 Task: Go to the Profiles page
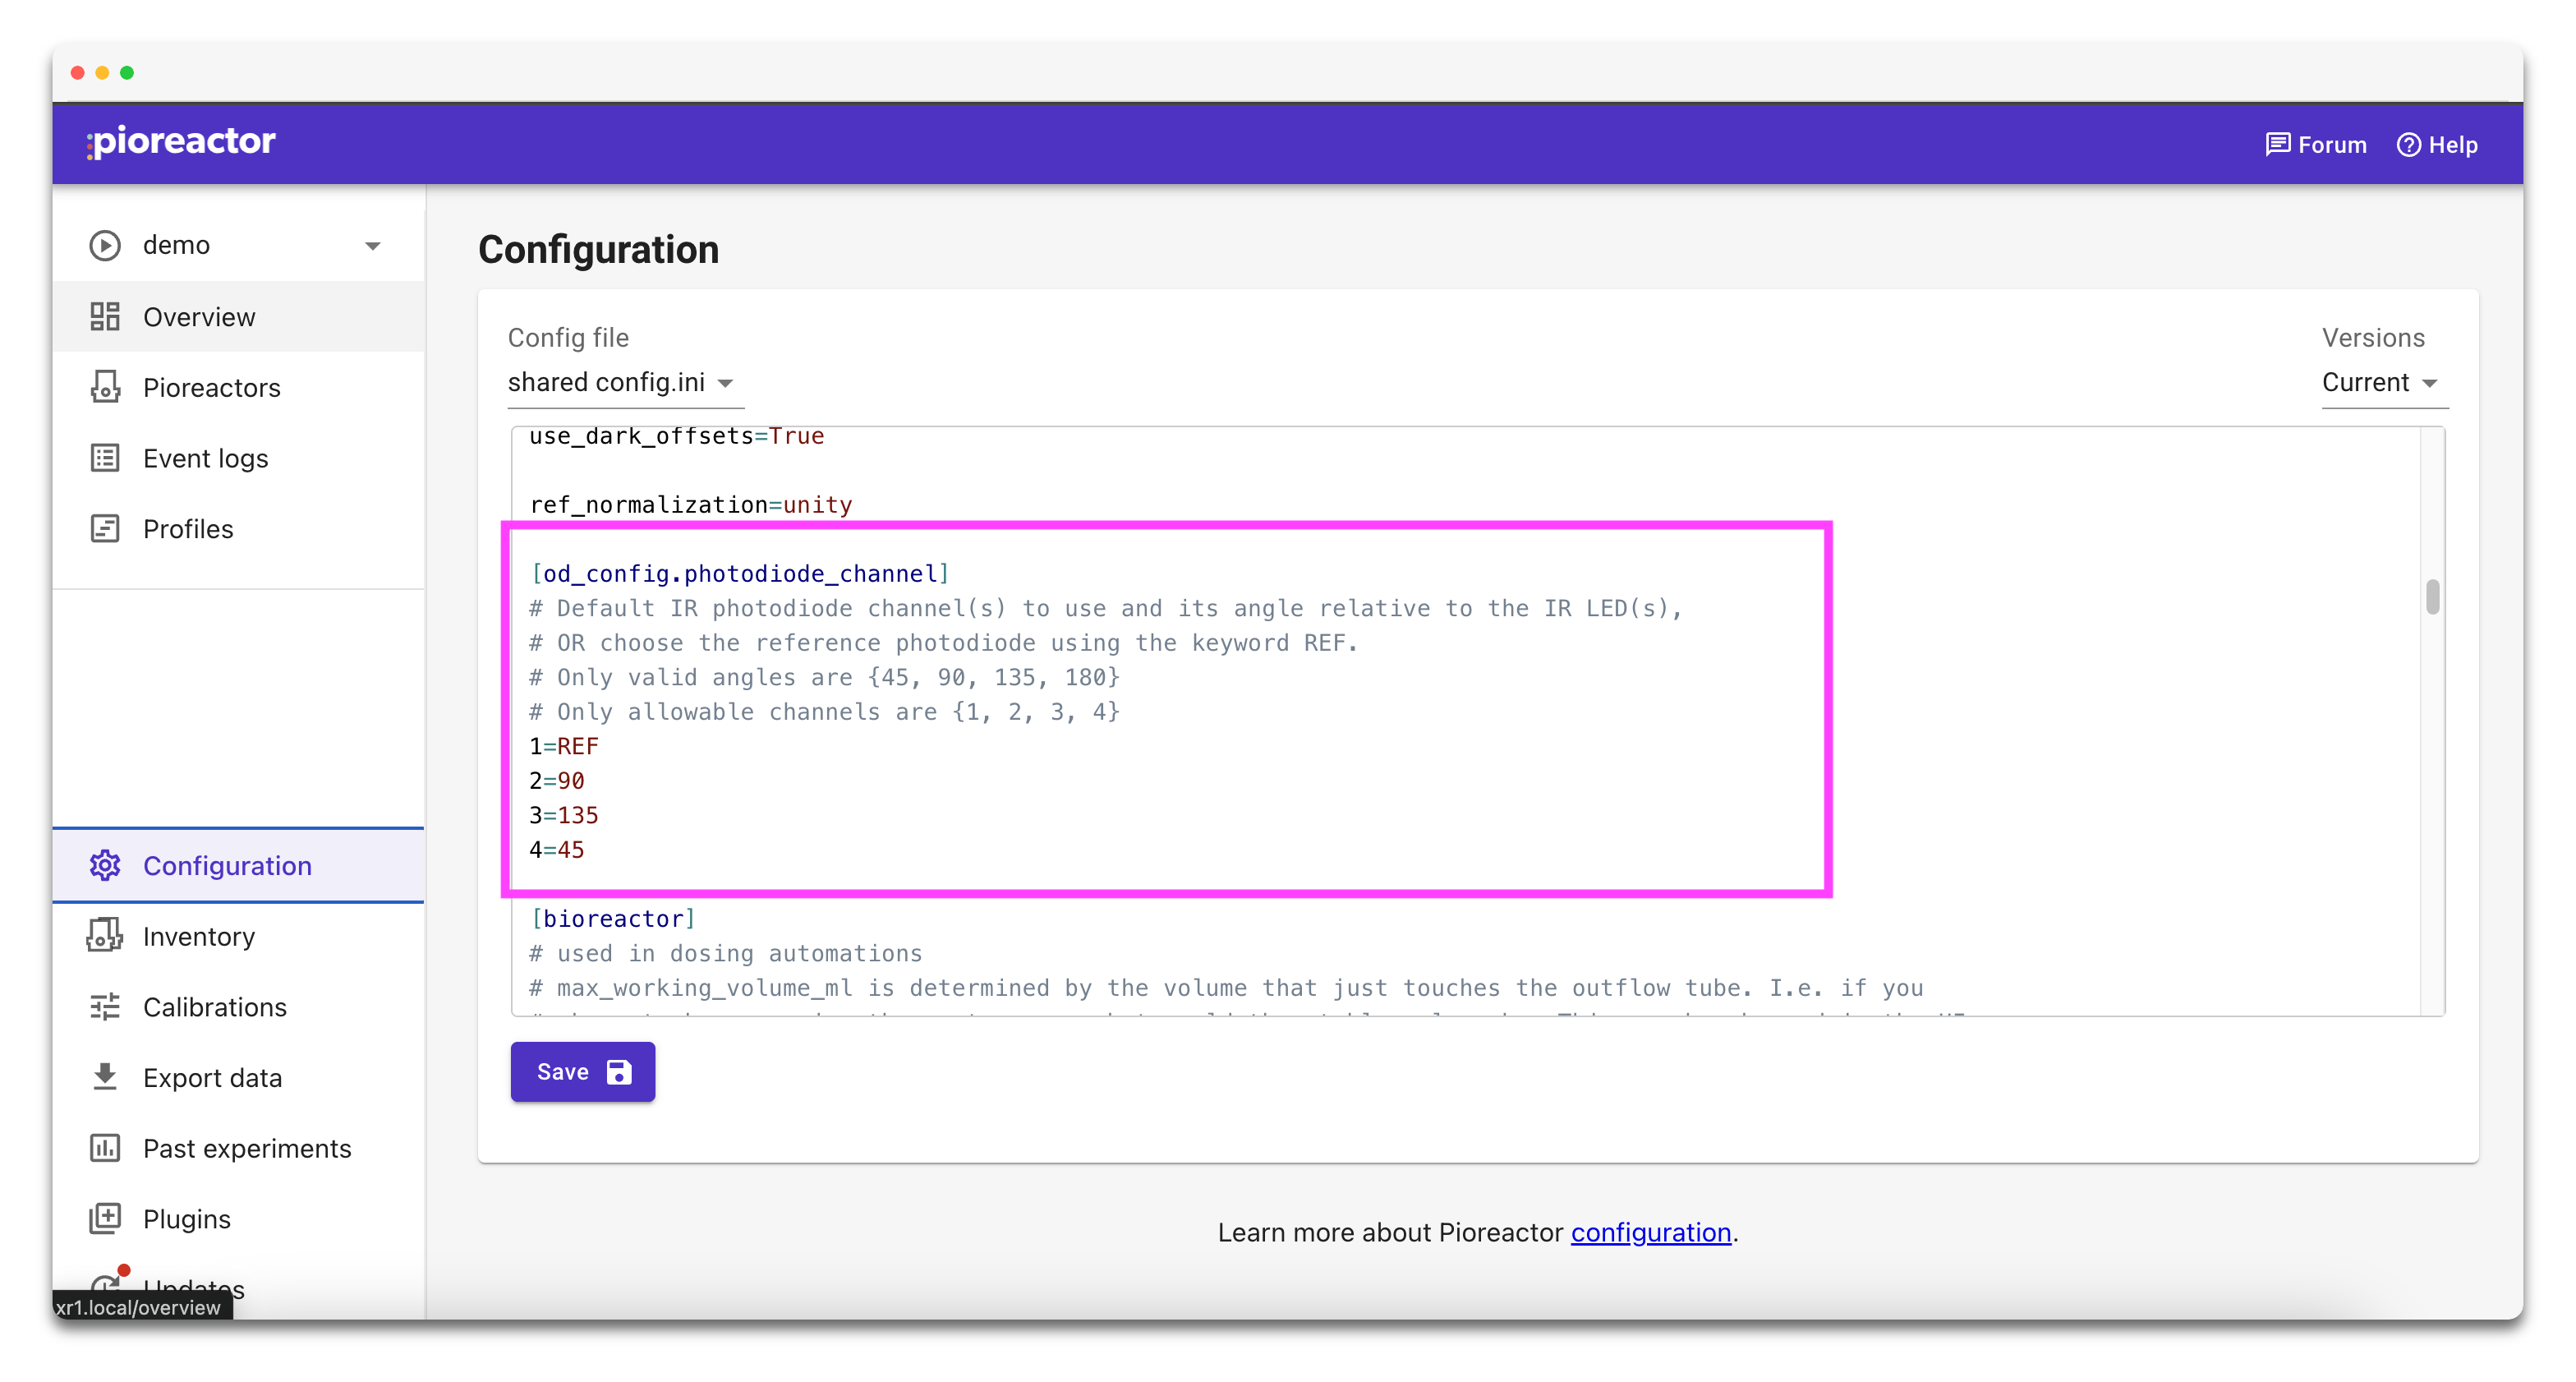click(x=187, y=528)
